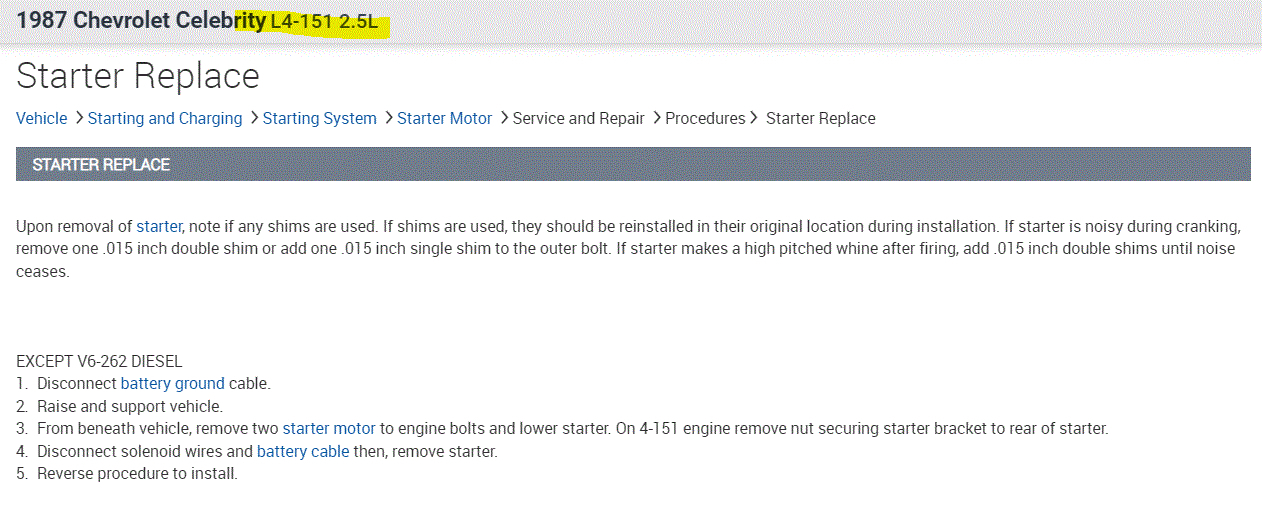Open the Vehicle breadcrumb link

[41, 118]
